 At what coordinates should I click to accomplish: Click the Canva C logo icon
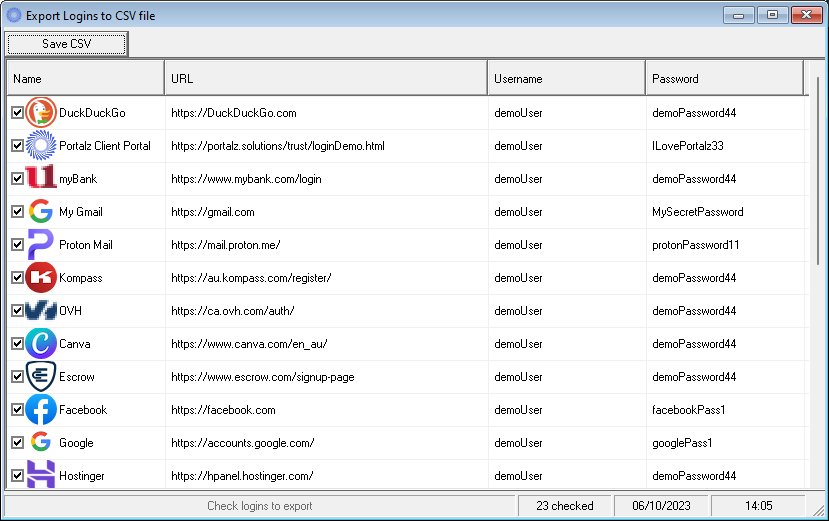(x=41, y=343)
